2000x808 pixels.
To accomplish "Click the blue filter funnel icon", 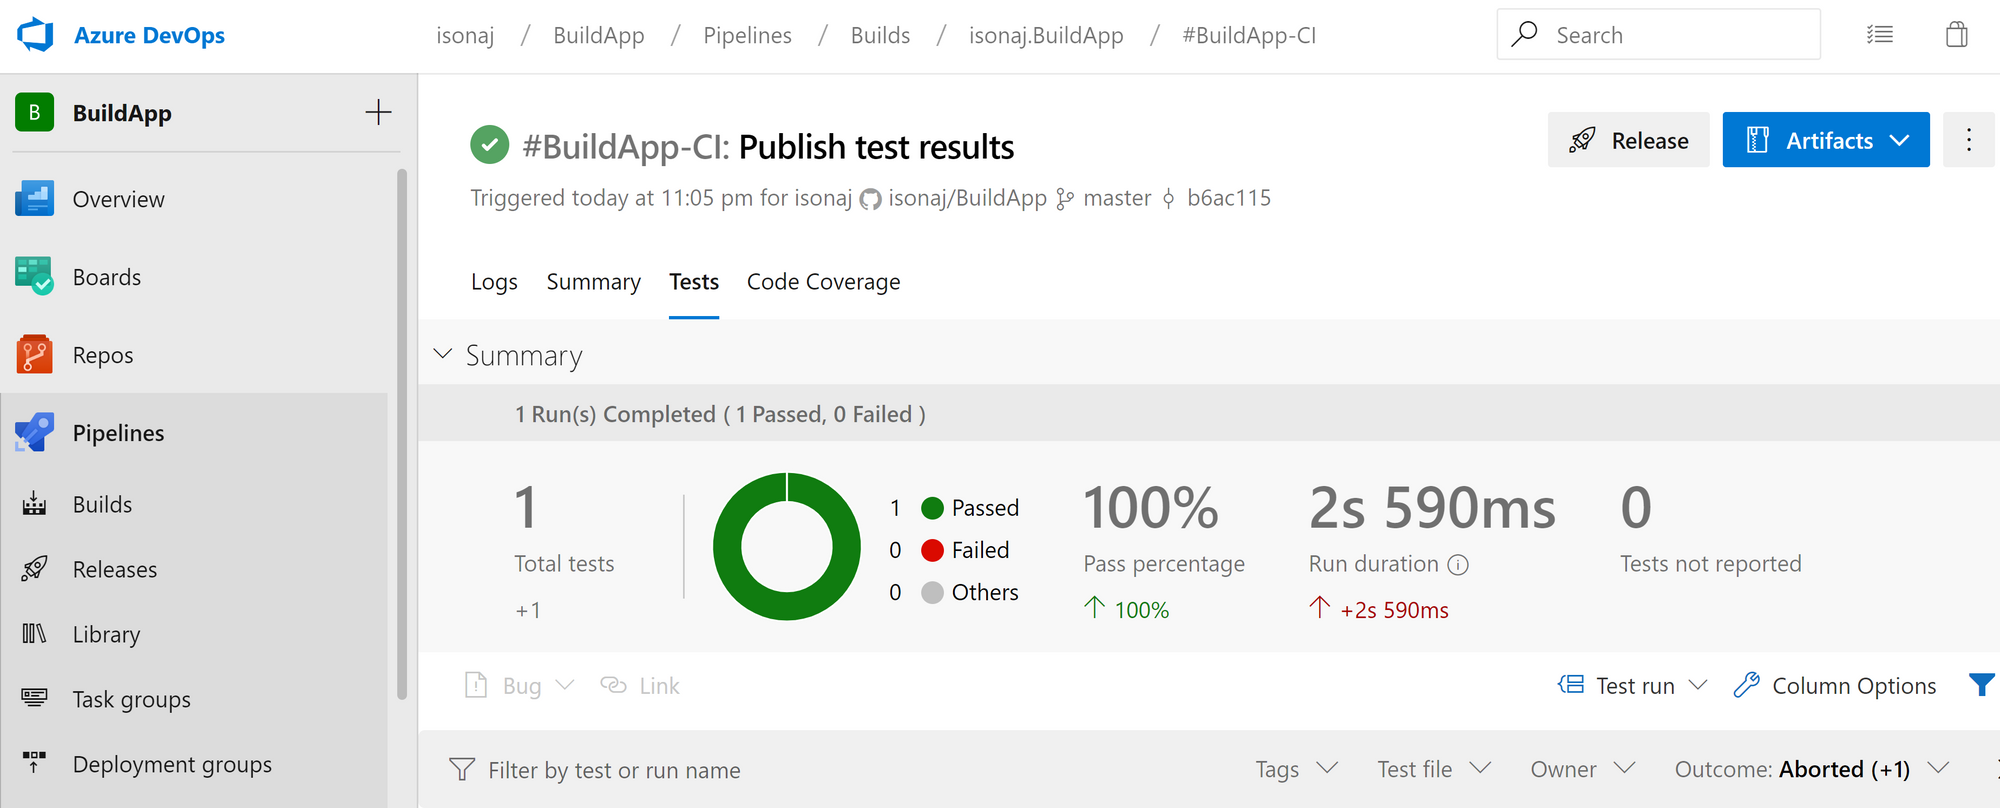I will point(1982,685).
